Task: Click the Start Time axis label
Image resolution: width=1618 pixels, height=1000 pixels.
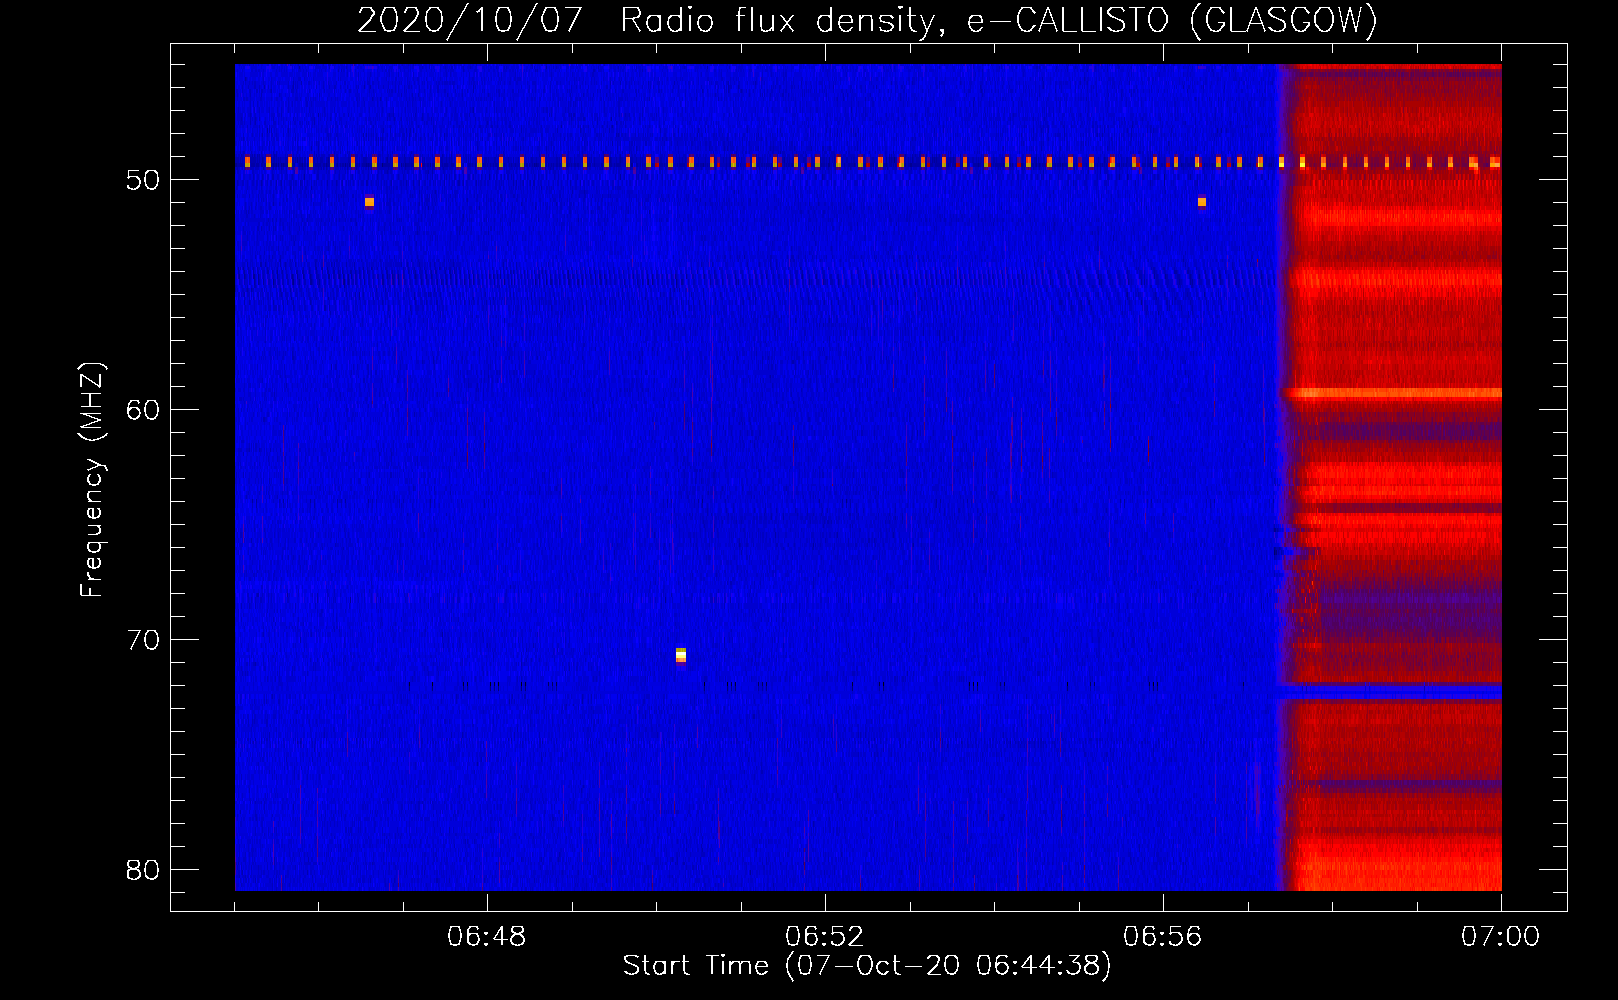Action: (867, 966)
